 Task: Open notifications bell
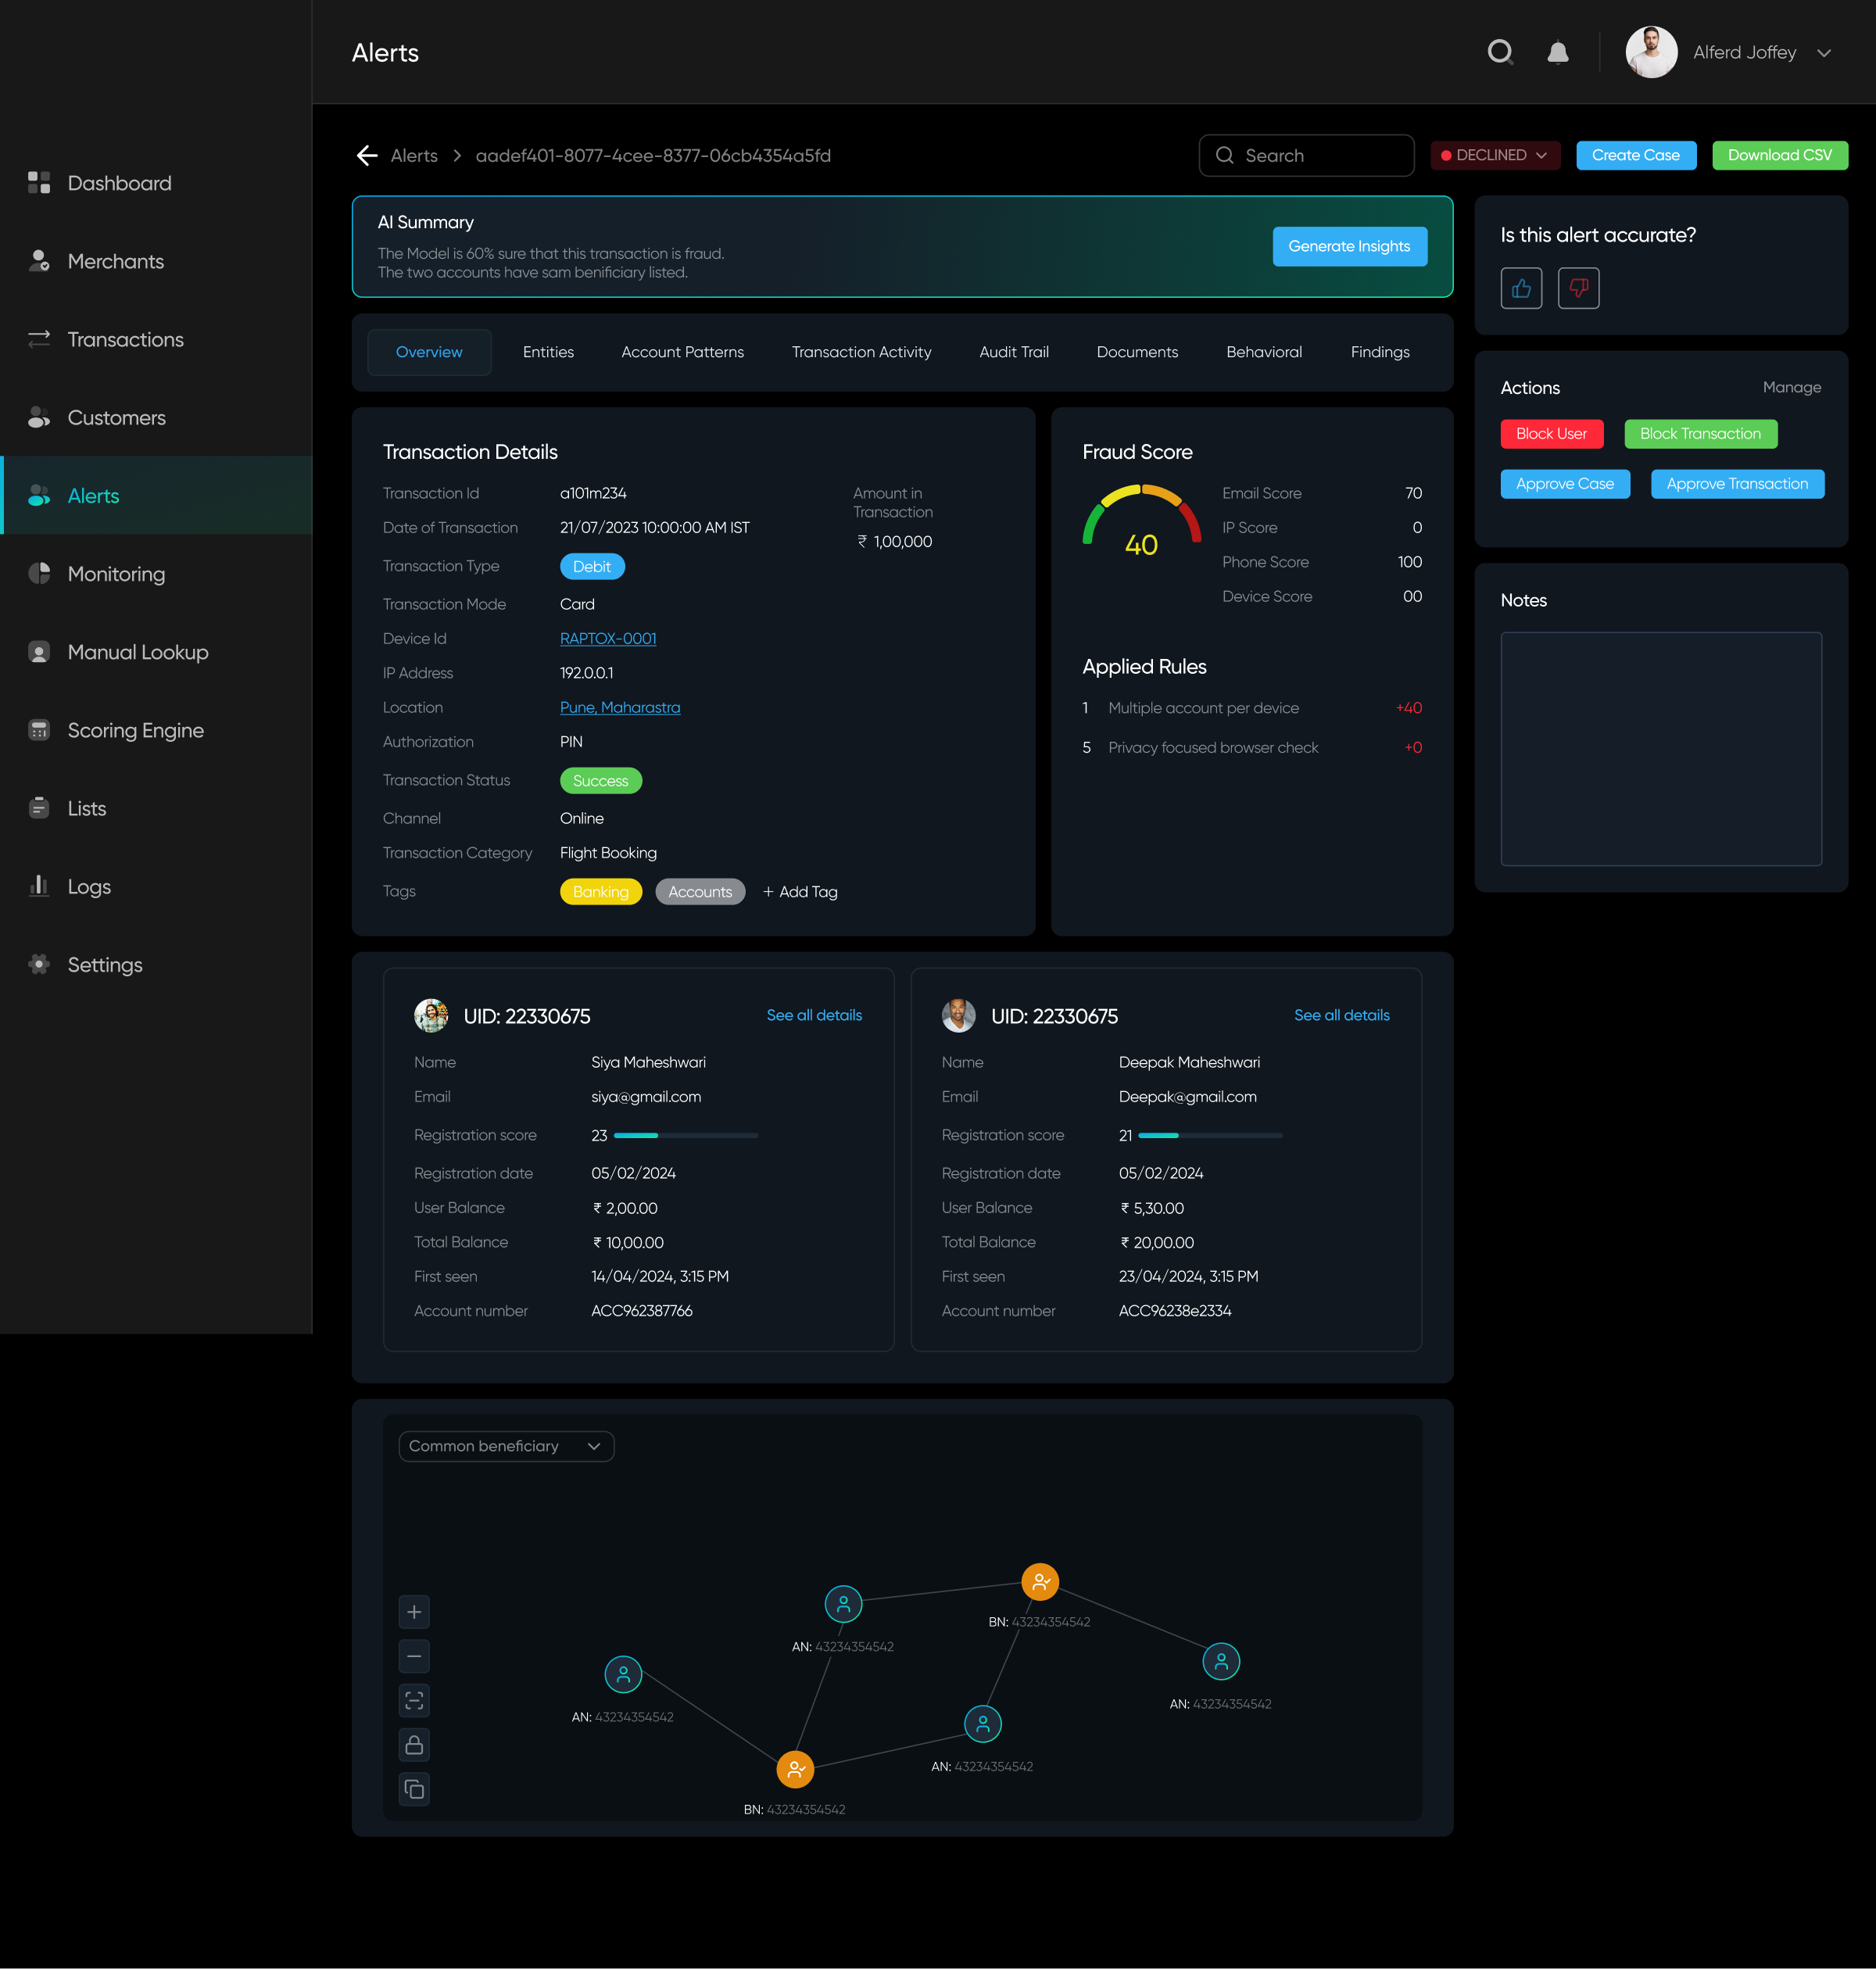(1558, 52)
